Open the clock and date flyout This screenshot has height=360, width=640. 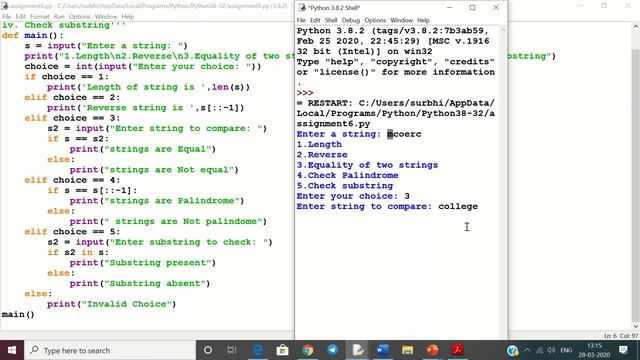tap(594, 350)
